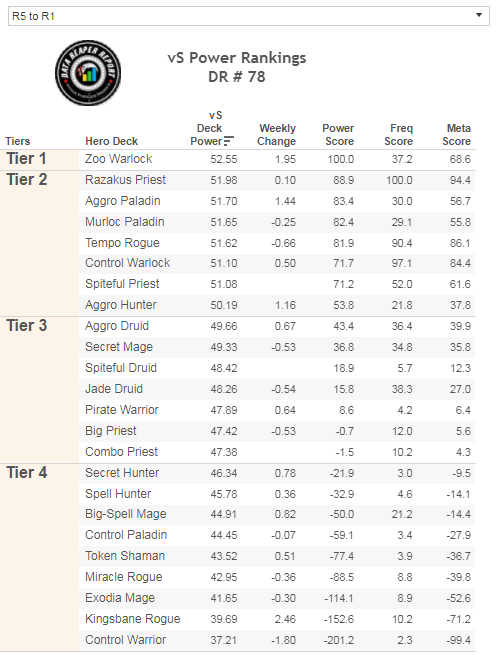Click the Tier 3 group label
497x655 pixels.
click(x=26, y=325)
